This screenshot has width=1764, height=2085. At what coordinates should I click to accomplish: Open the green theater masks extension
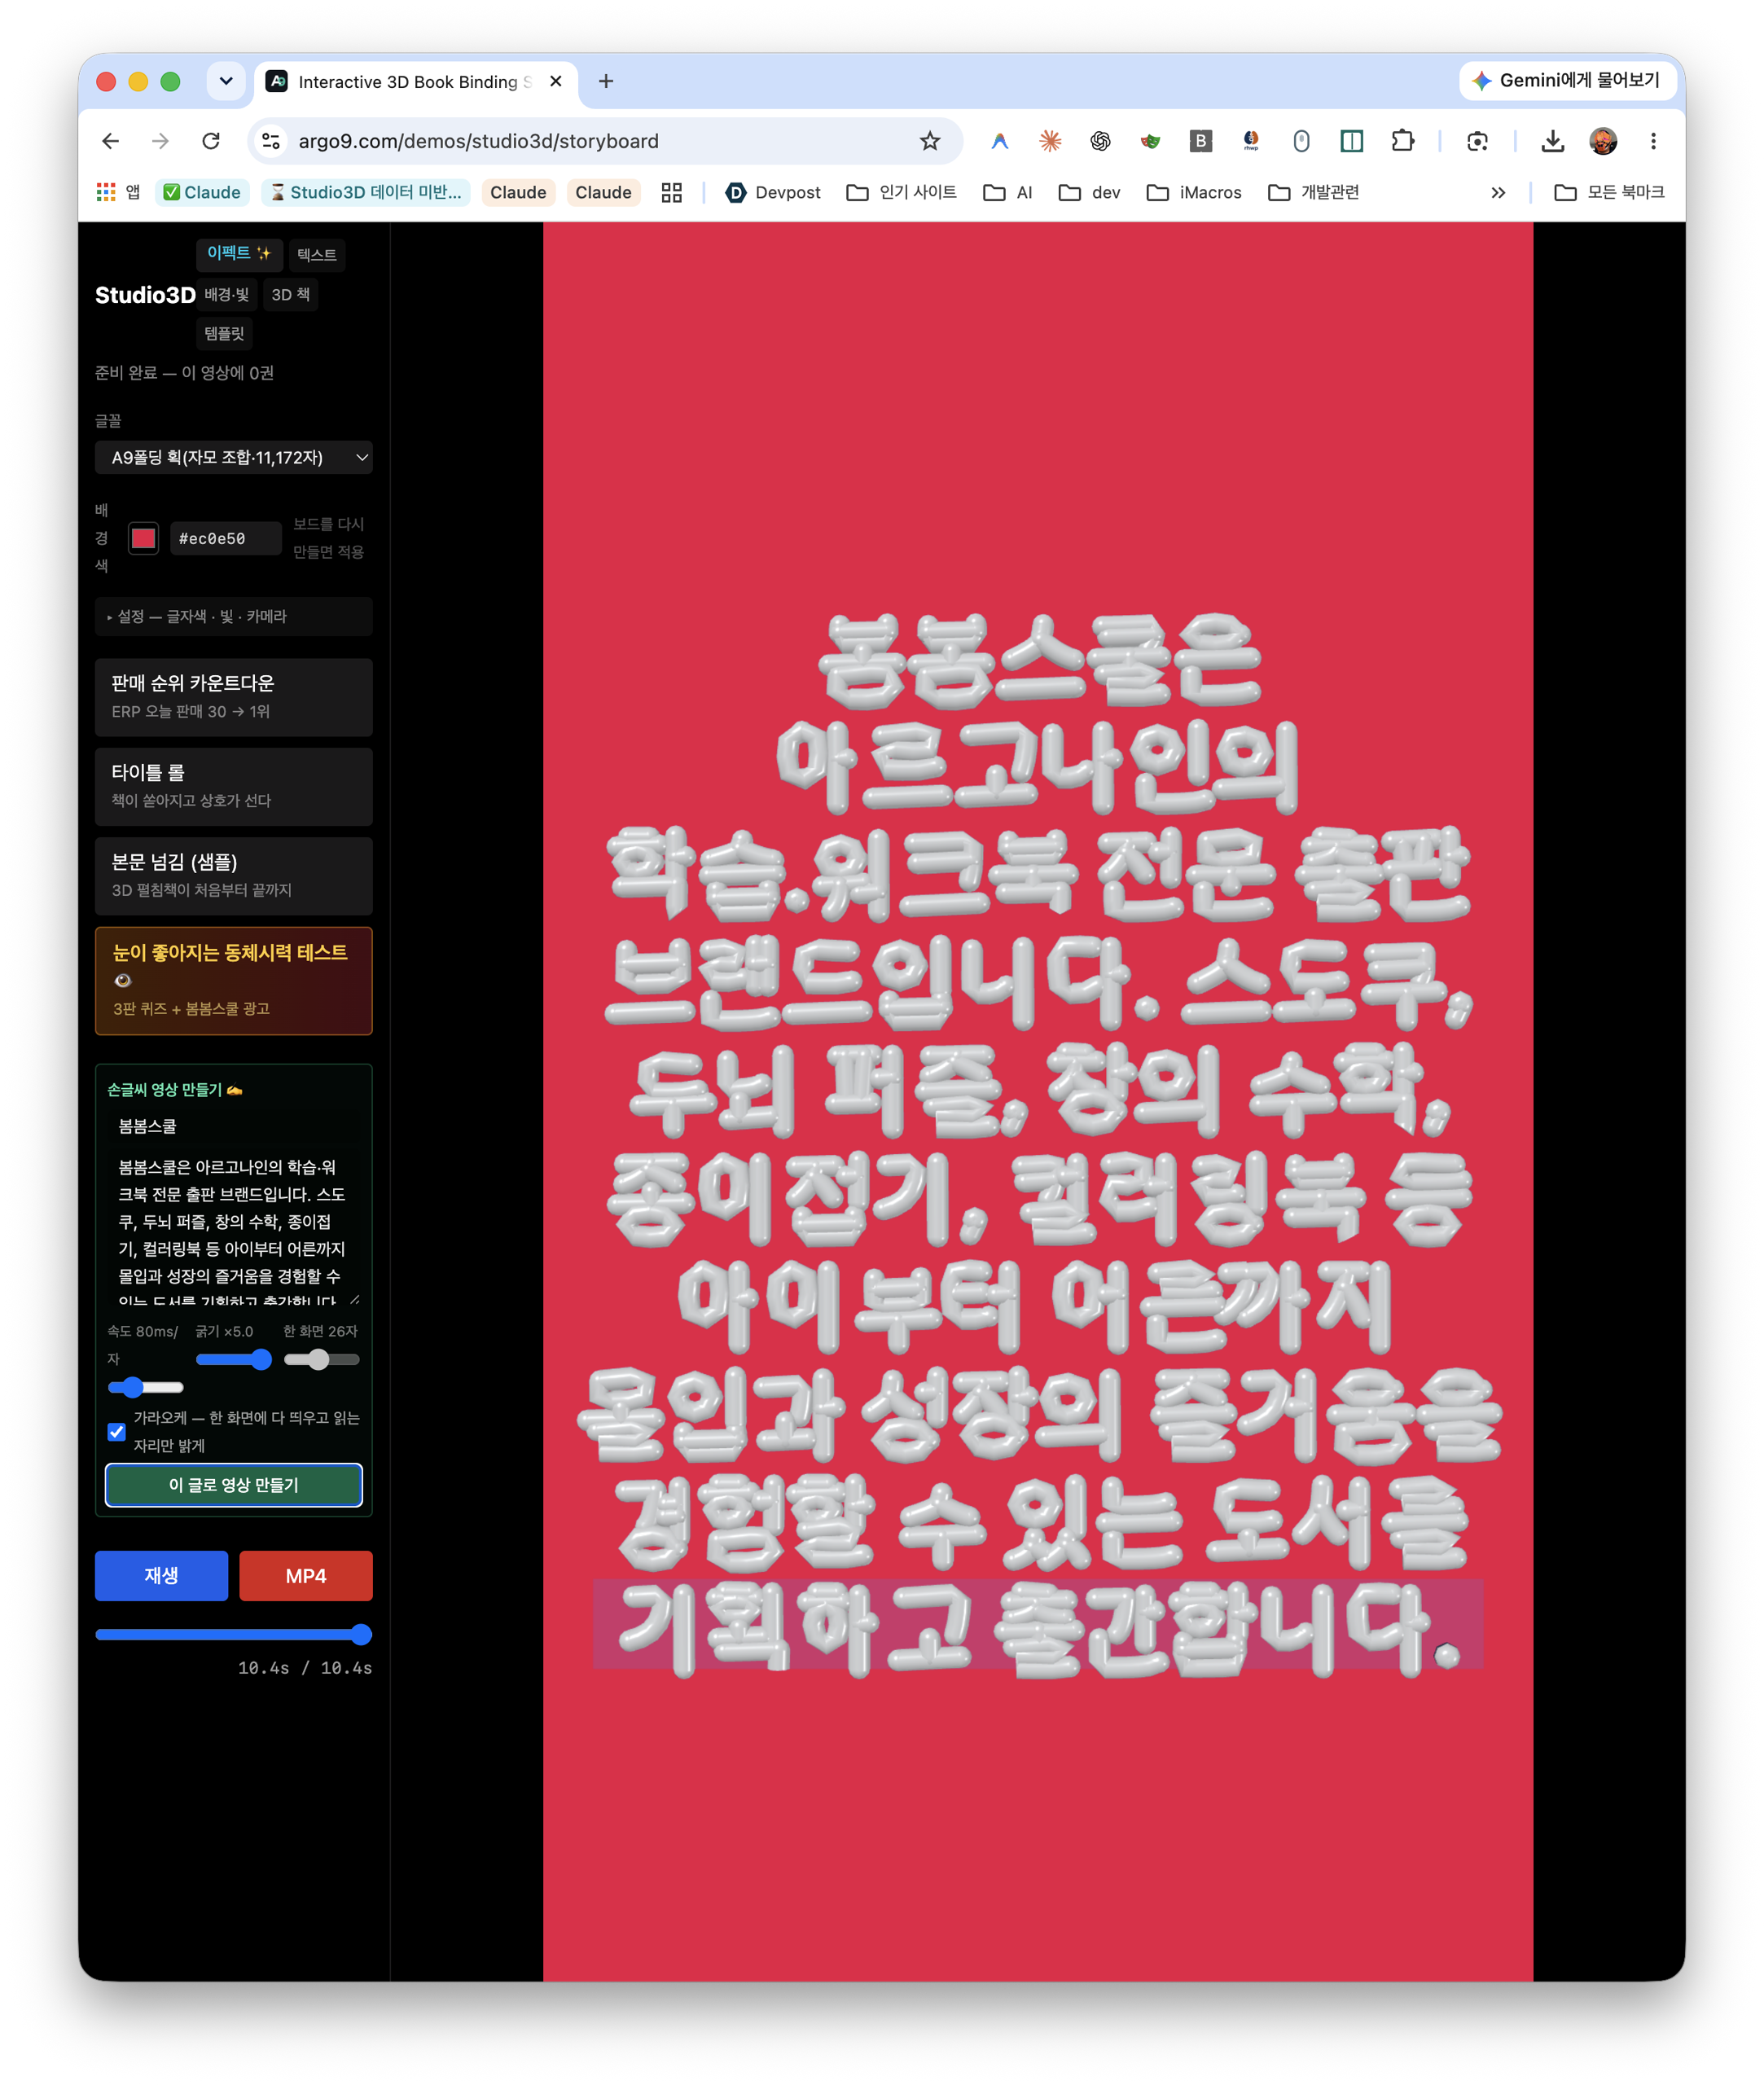point(1150,141)
